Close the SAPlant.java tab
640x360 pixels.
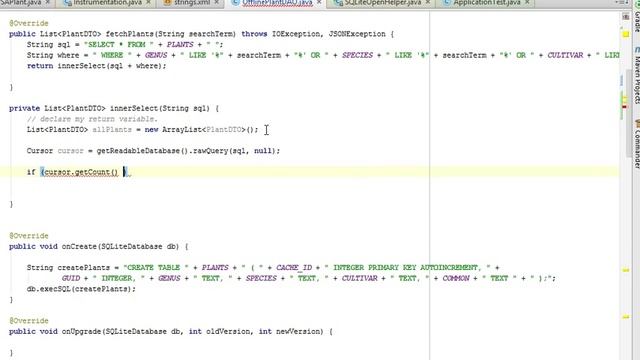(x=47, y=2)
